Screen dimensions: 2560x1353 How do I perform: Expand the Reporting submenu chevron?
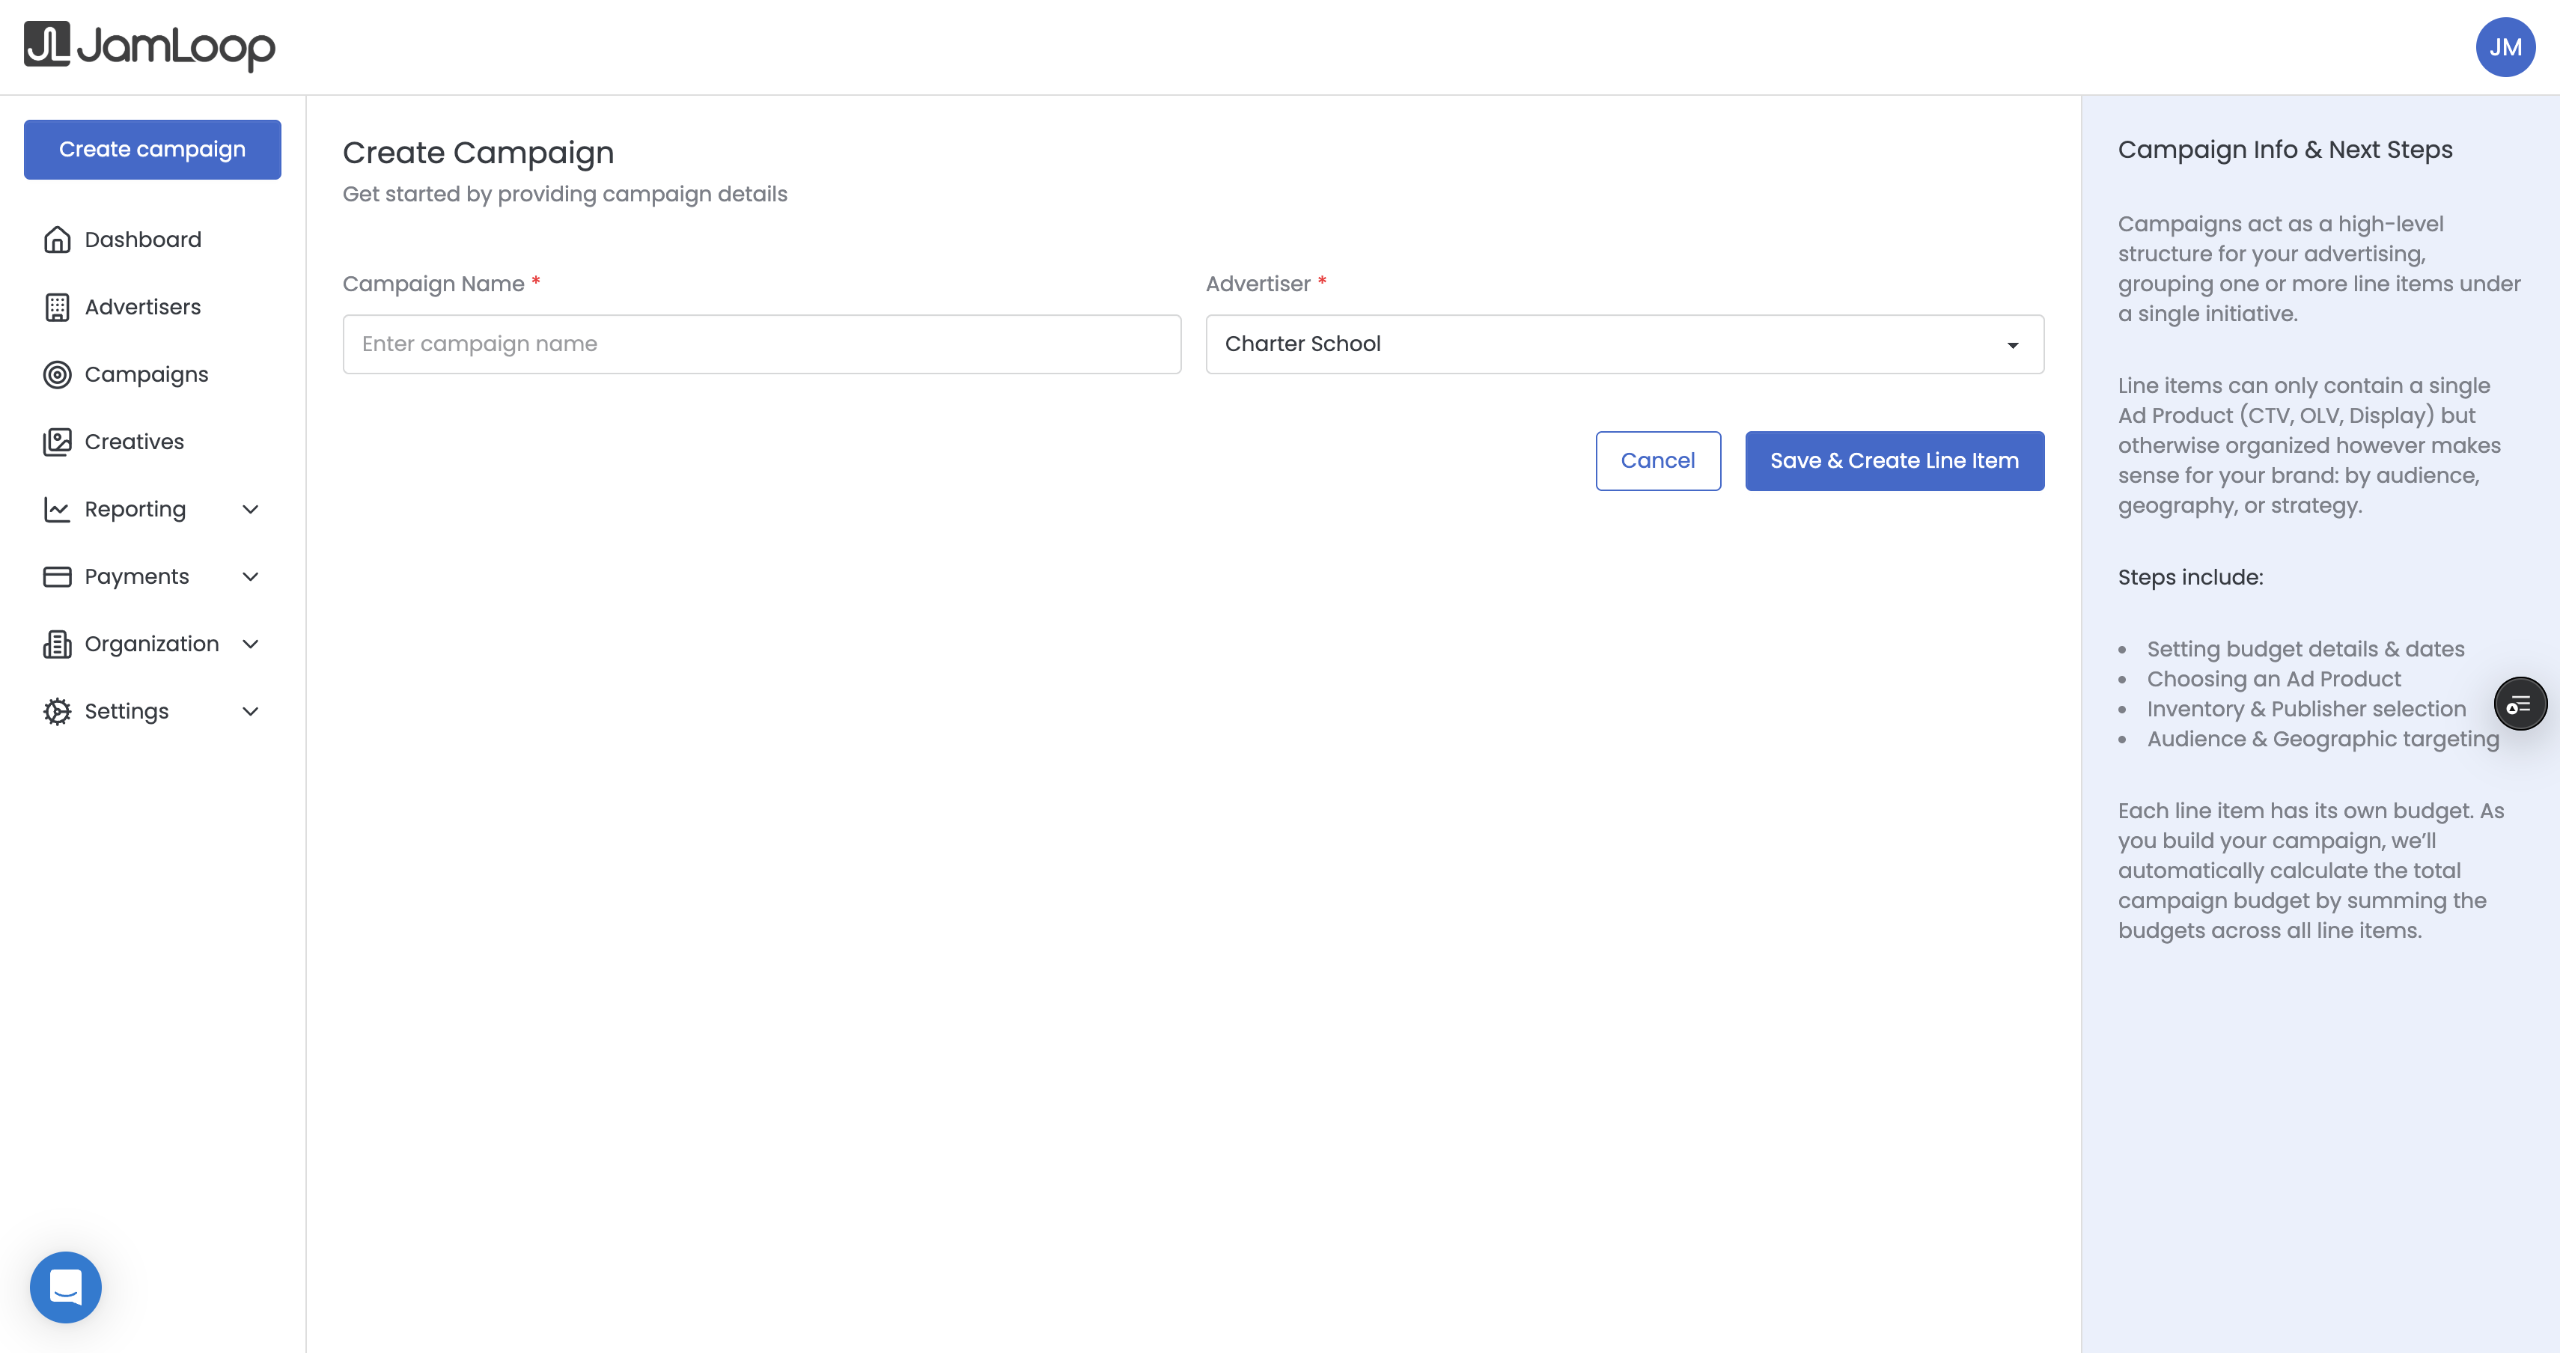pyautogui.click(x=251, y=509)
